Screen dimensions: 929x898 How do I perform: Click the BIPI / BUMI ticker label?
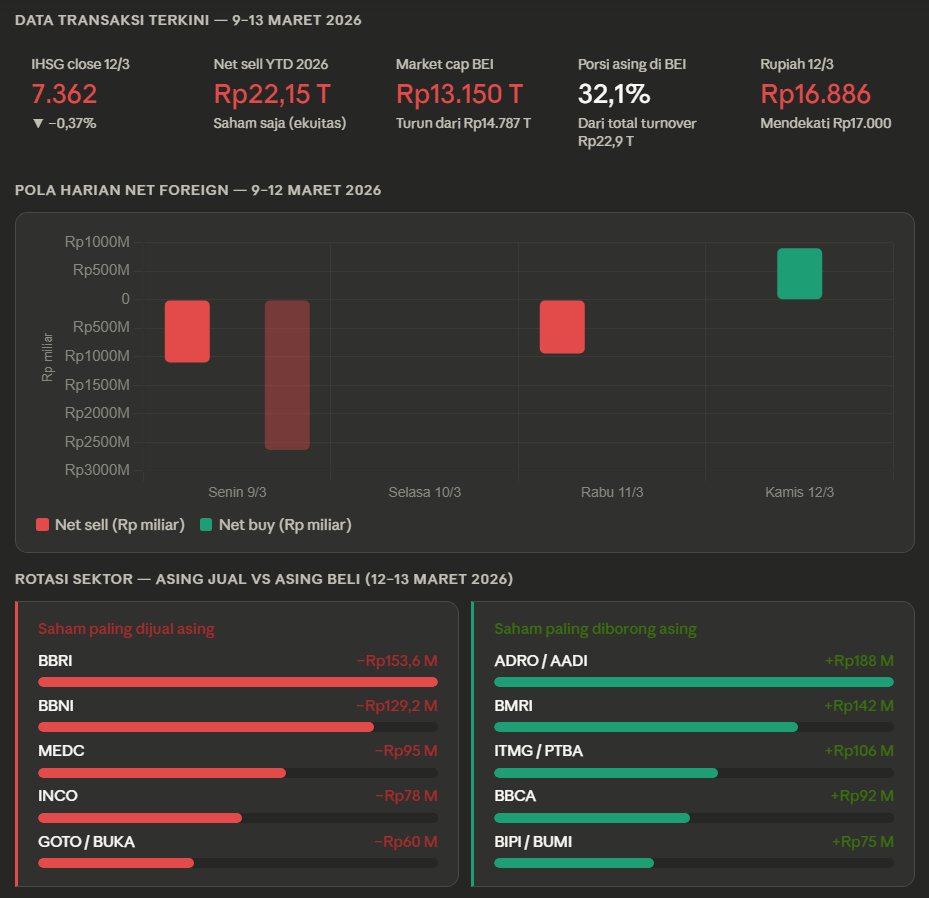pyautogui.click(x=533, y=842)
